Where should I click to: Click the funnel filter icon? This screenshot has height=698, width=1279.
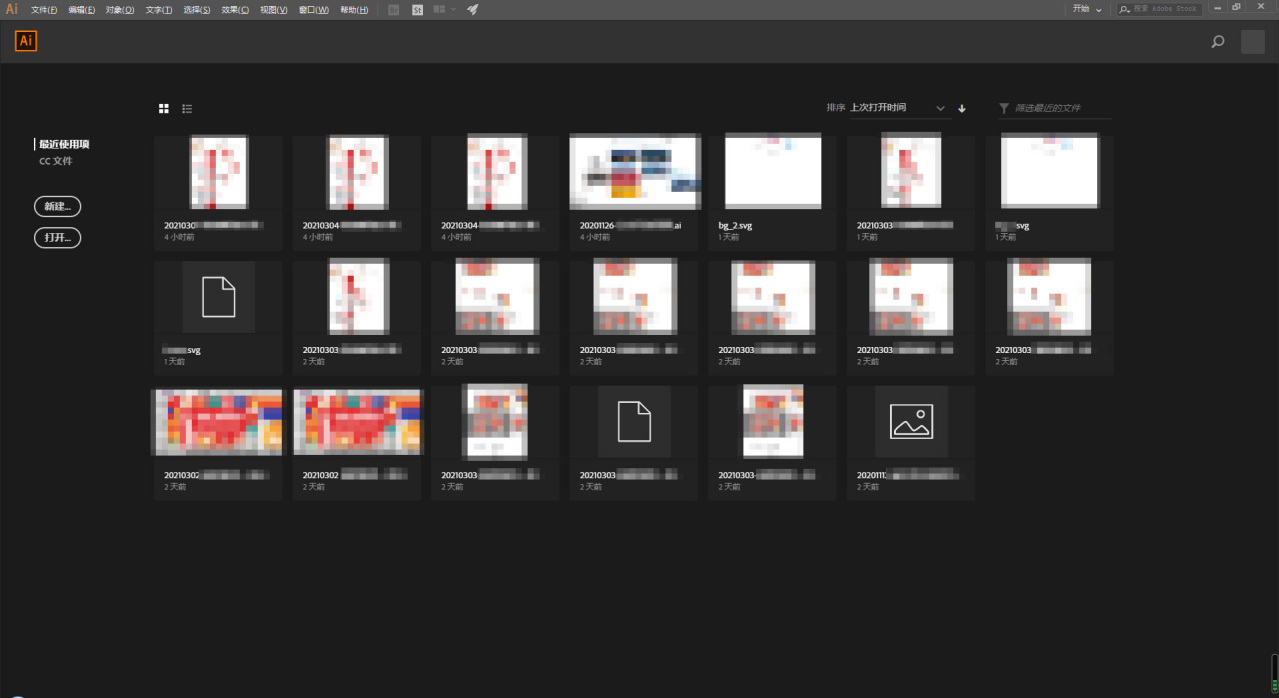point(1004,108)
